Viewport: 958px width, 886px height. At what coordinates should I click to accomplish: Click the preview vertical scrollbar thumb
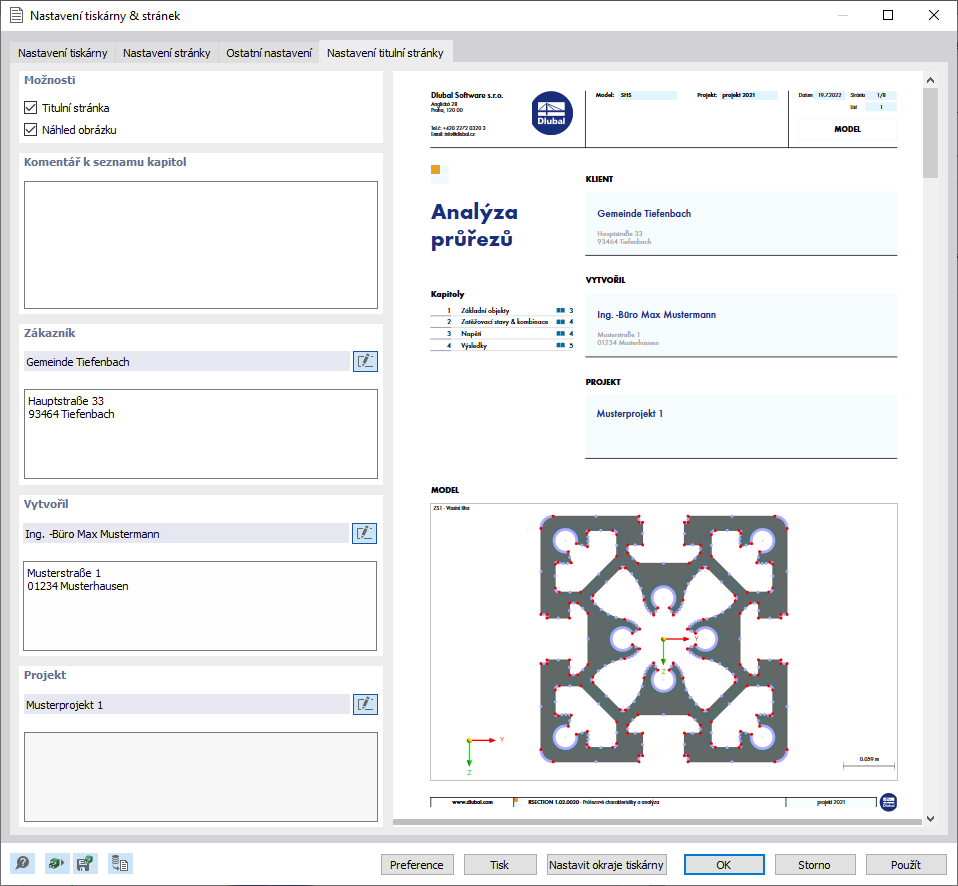(x=931, y=133)
